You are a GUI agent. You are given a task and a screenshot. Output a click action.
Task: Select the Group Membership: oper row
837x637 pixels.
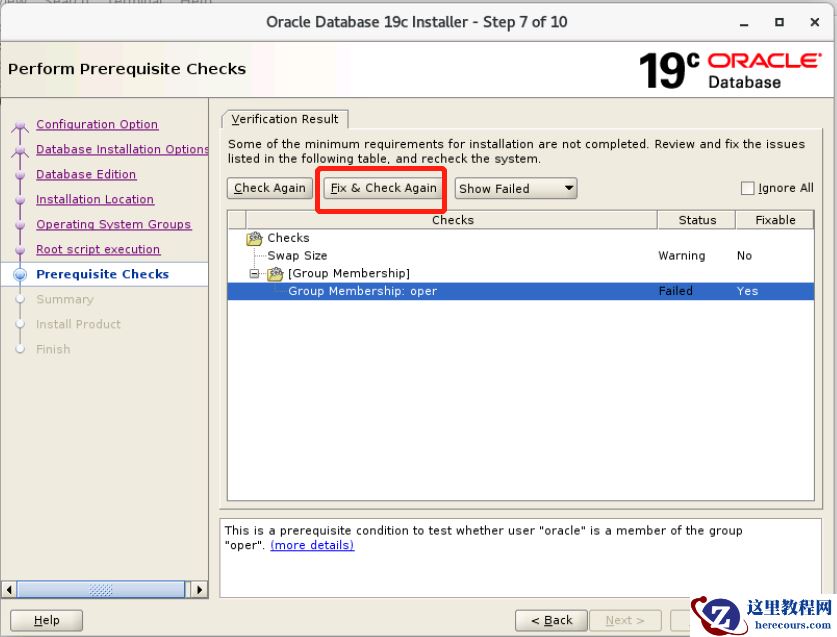tap(520, 291)
